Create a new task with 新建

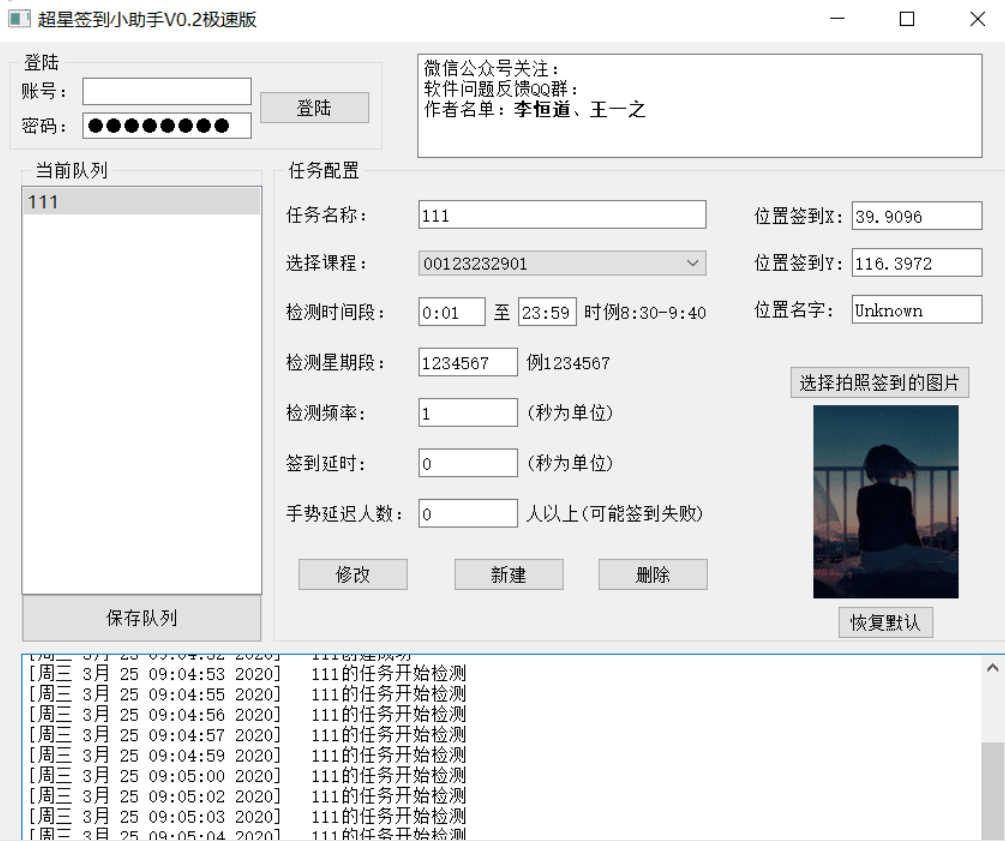[x=509, y=574]
